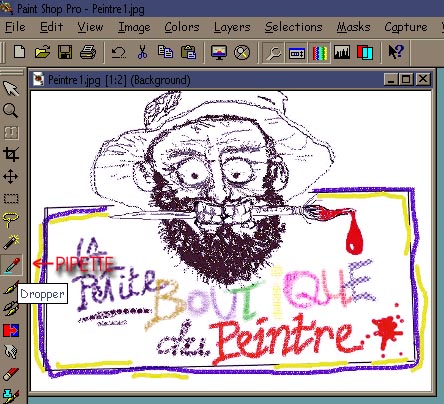Open the Colors menu
Screen dimensions: 444x404
[x=182, y=27]
